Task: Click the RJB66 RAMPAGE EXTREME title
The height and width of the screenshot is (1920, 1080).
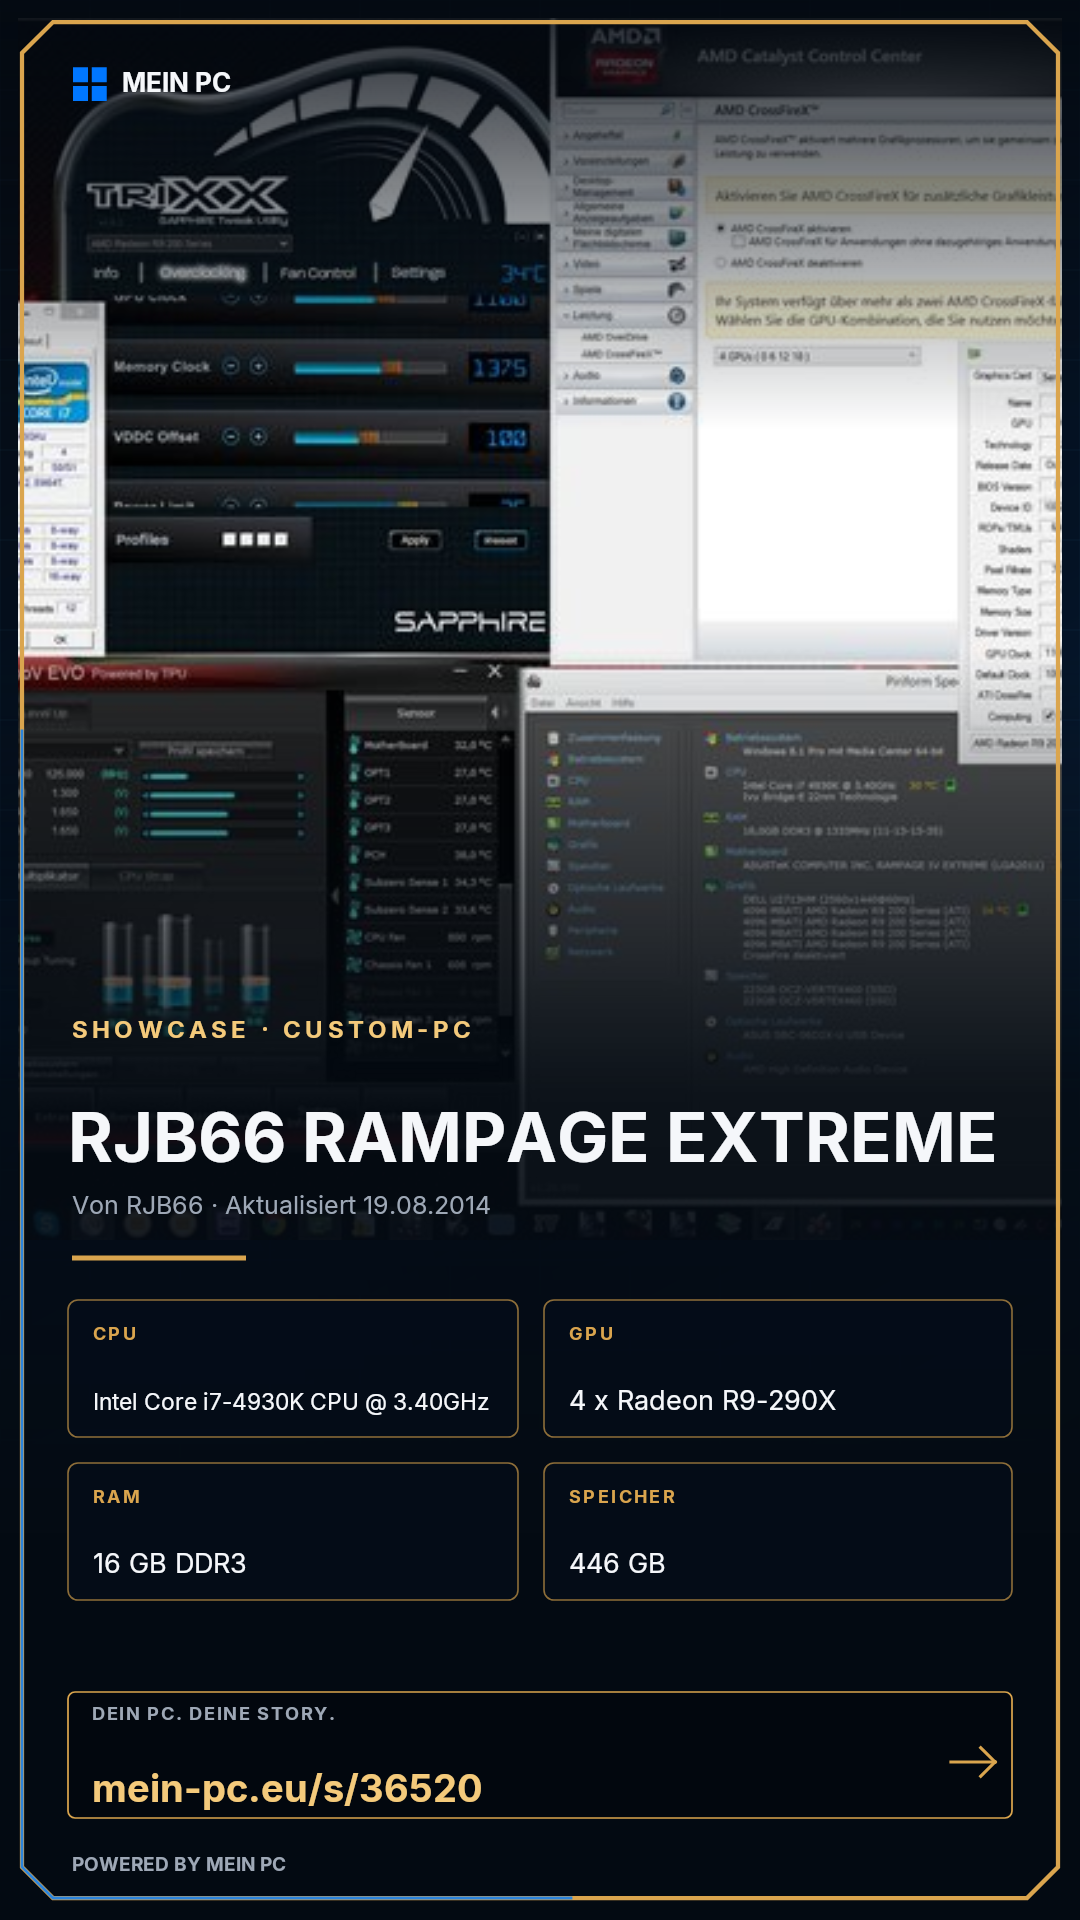Action: point(532,1138)
